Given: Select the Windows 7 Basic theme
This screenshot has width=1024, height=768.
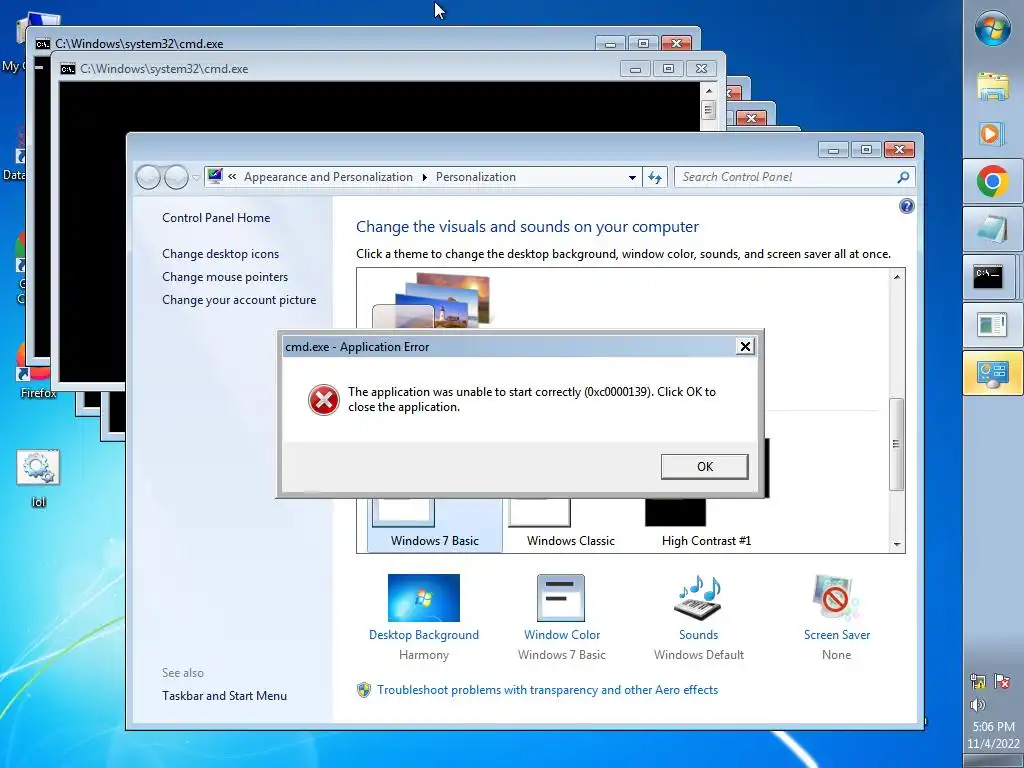Looking at the screenshot, I should [x=435, y=526].
